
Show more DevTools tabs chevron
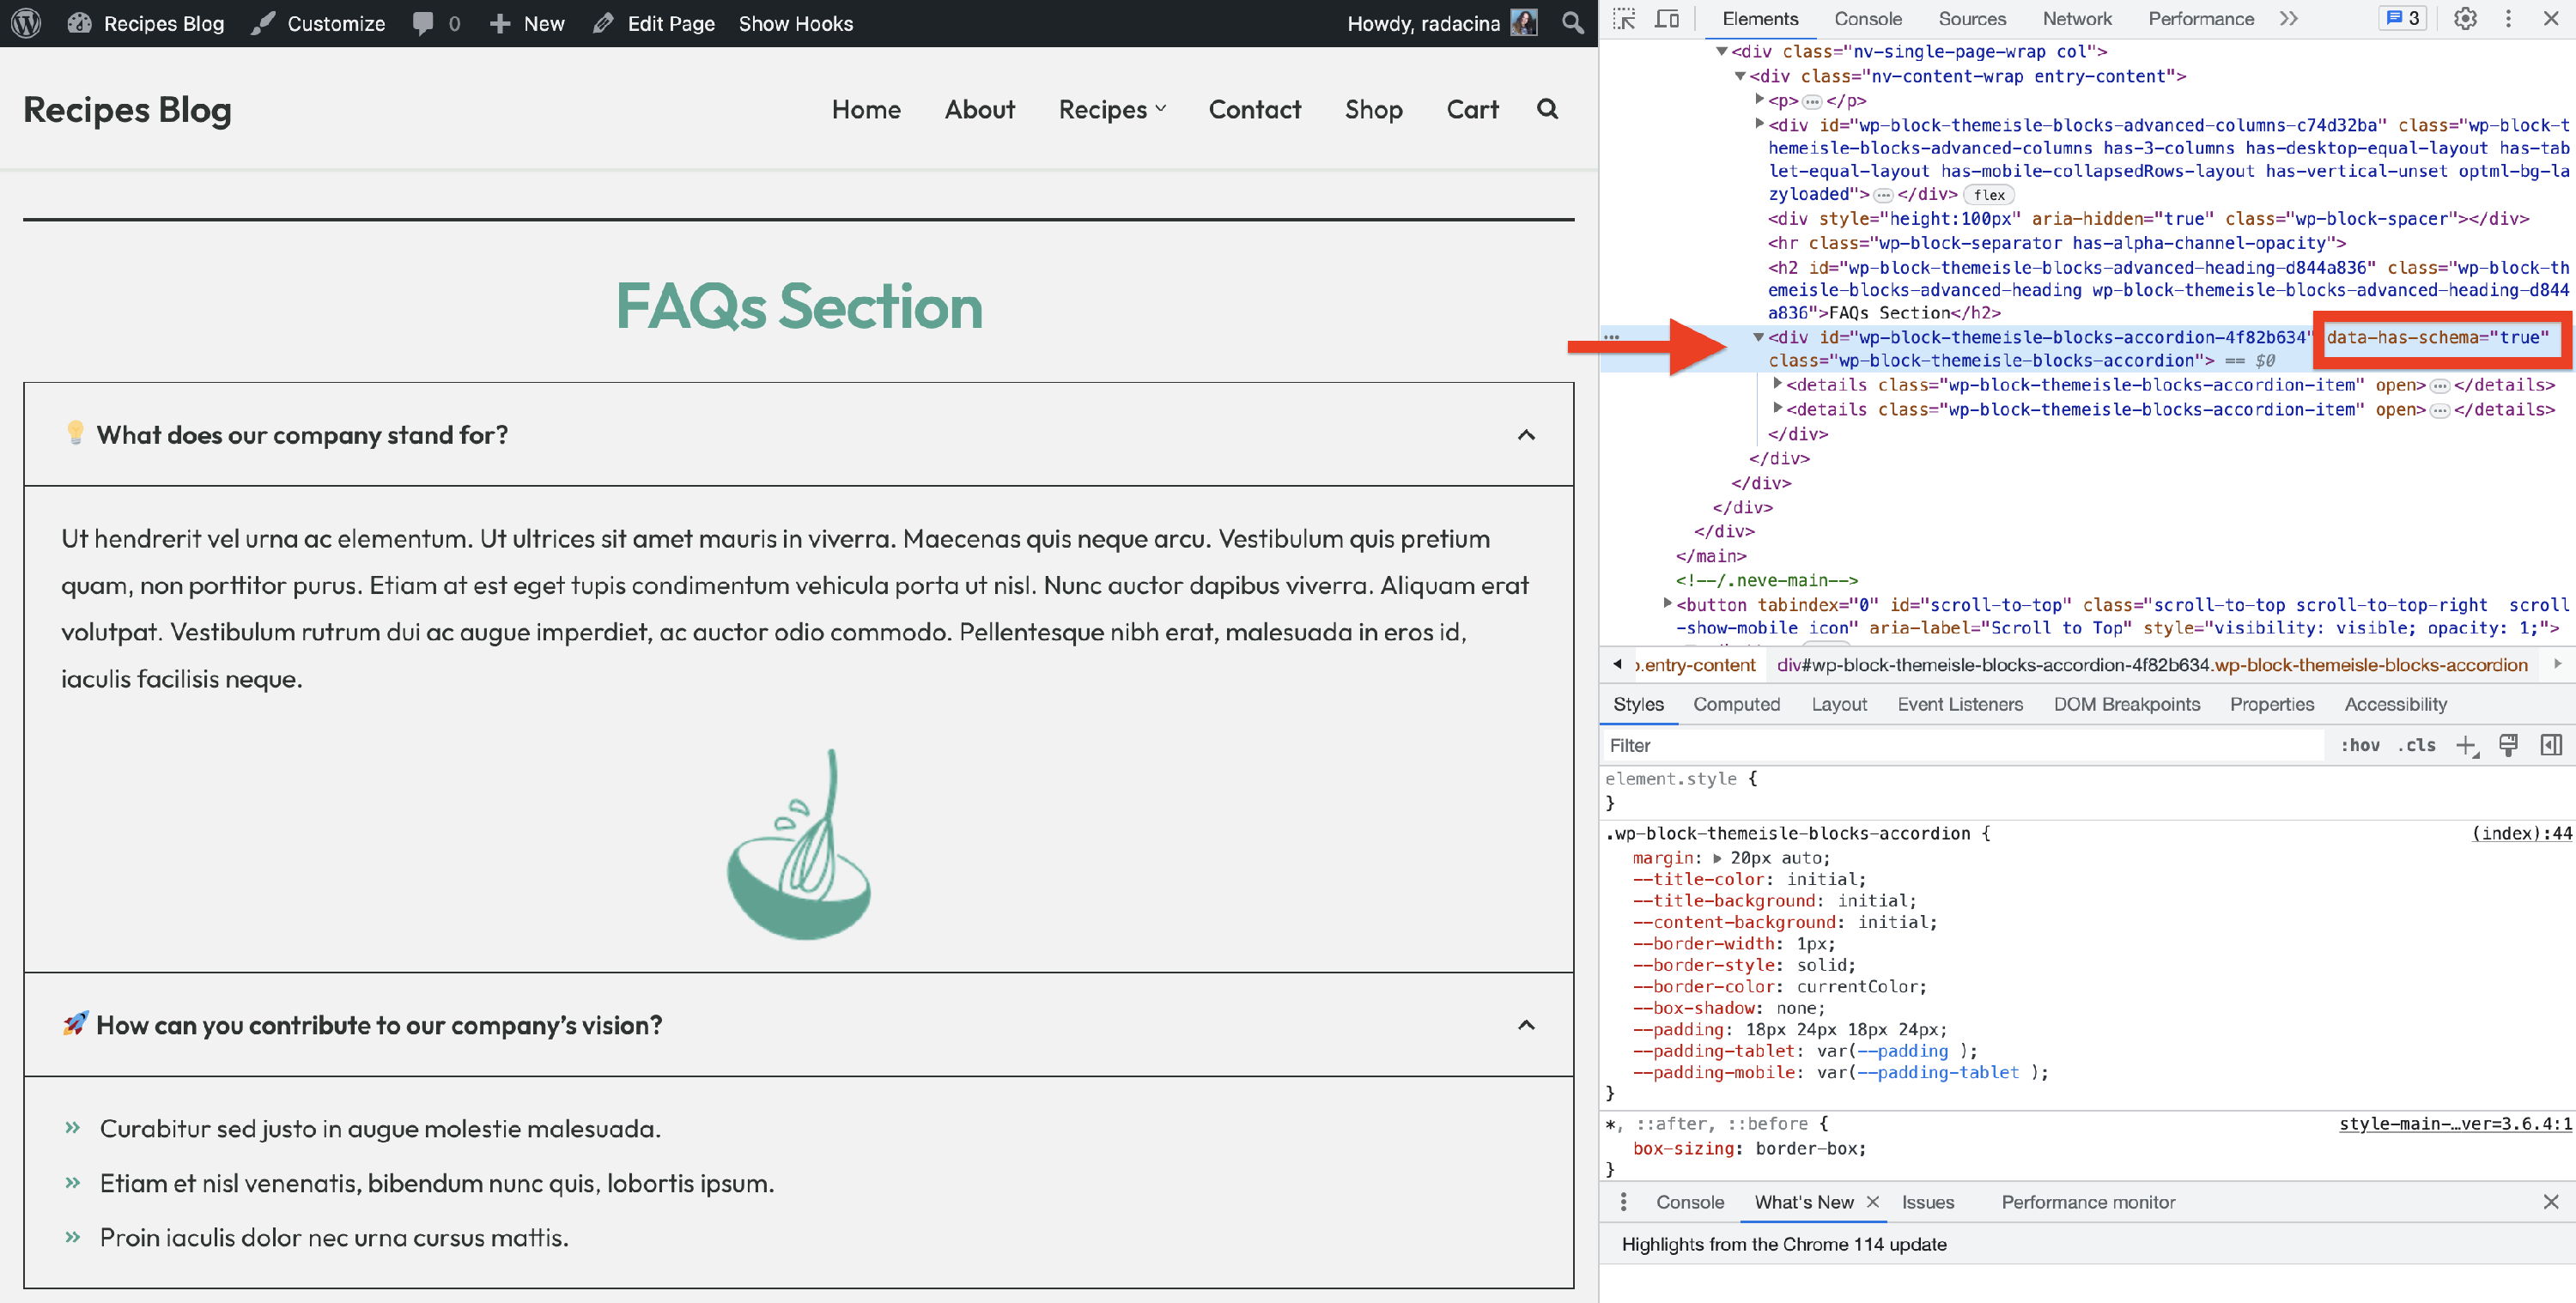[x=2288, y=19]
